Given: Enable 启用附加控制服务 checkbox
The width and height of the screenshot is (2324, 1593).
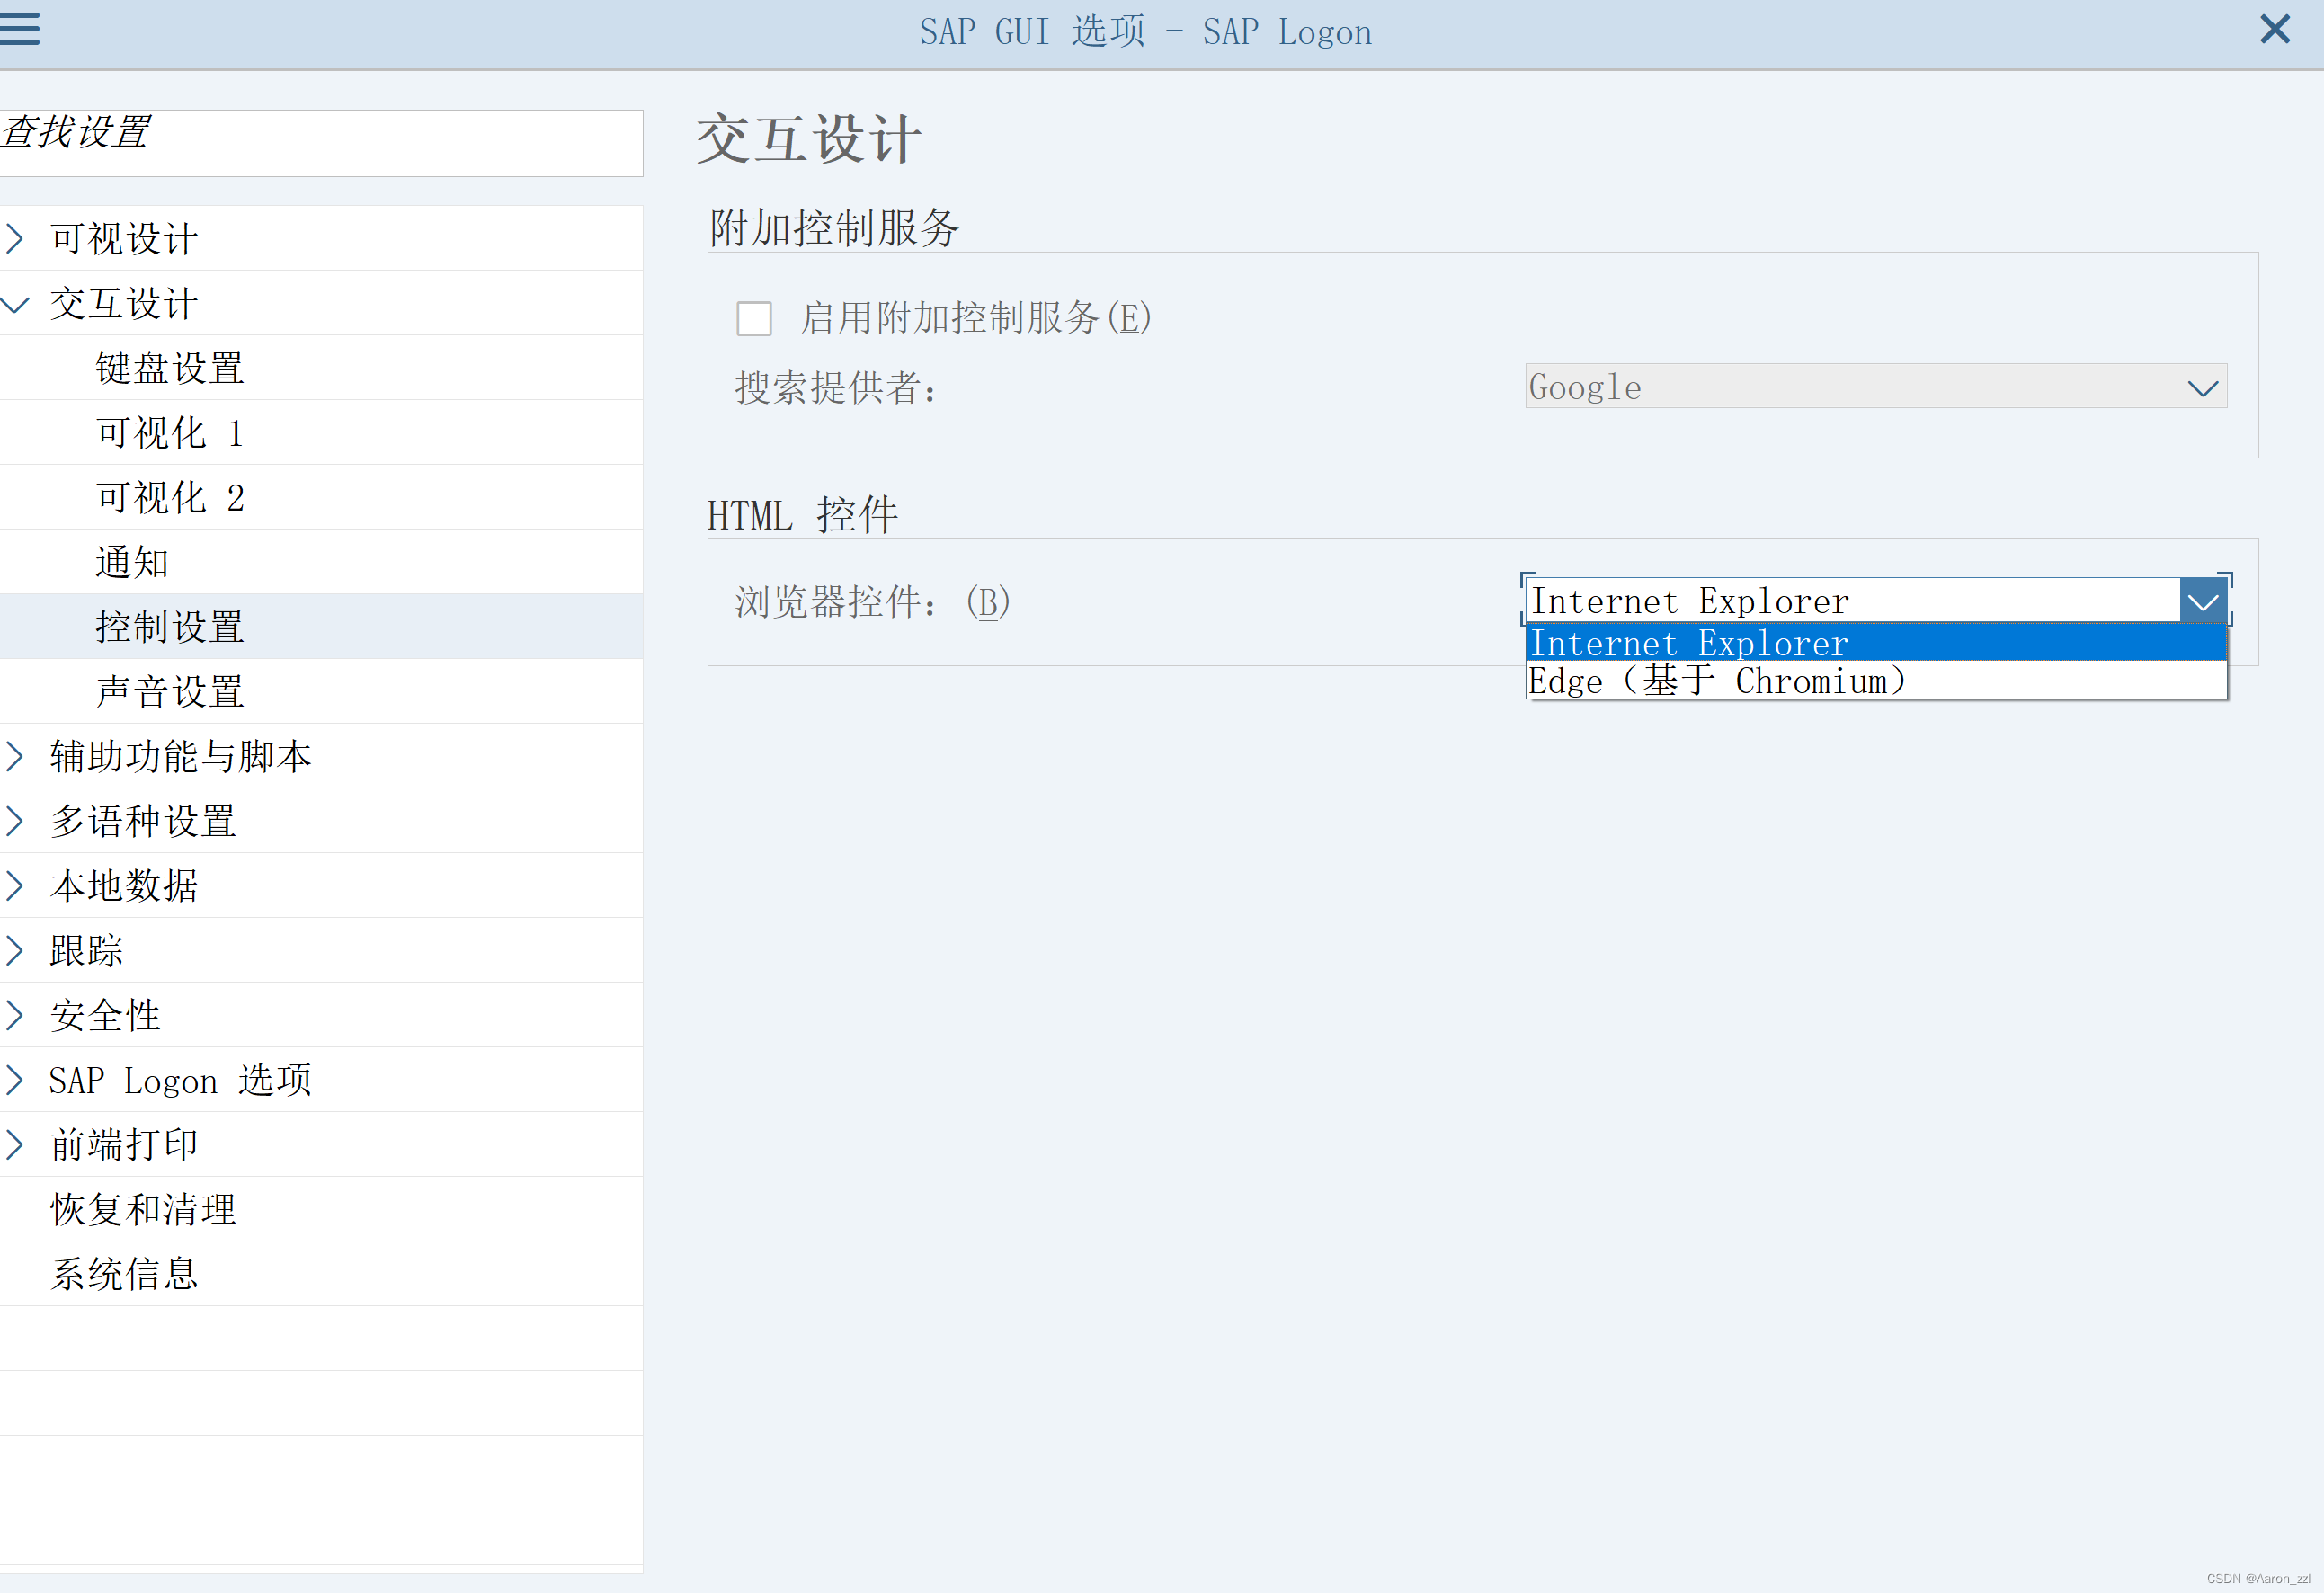Looking at the screenshot, I should click(754, 318).
